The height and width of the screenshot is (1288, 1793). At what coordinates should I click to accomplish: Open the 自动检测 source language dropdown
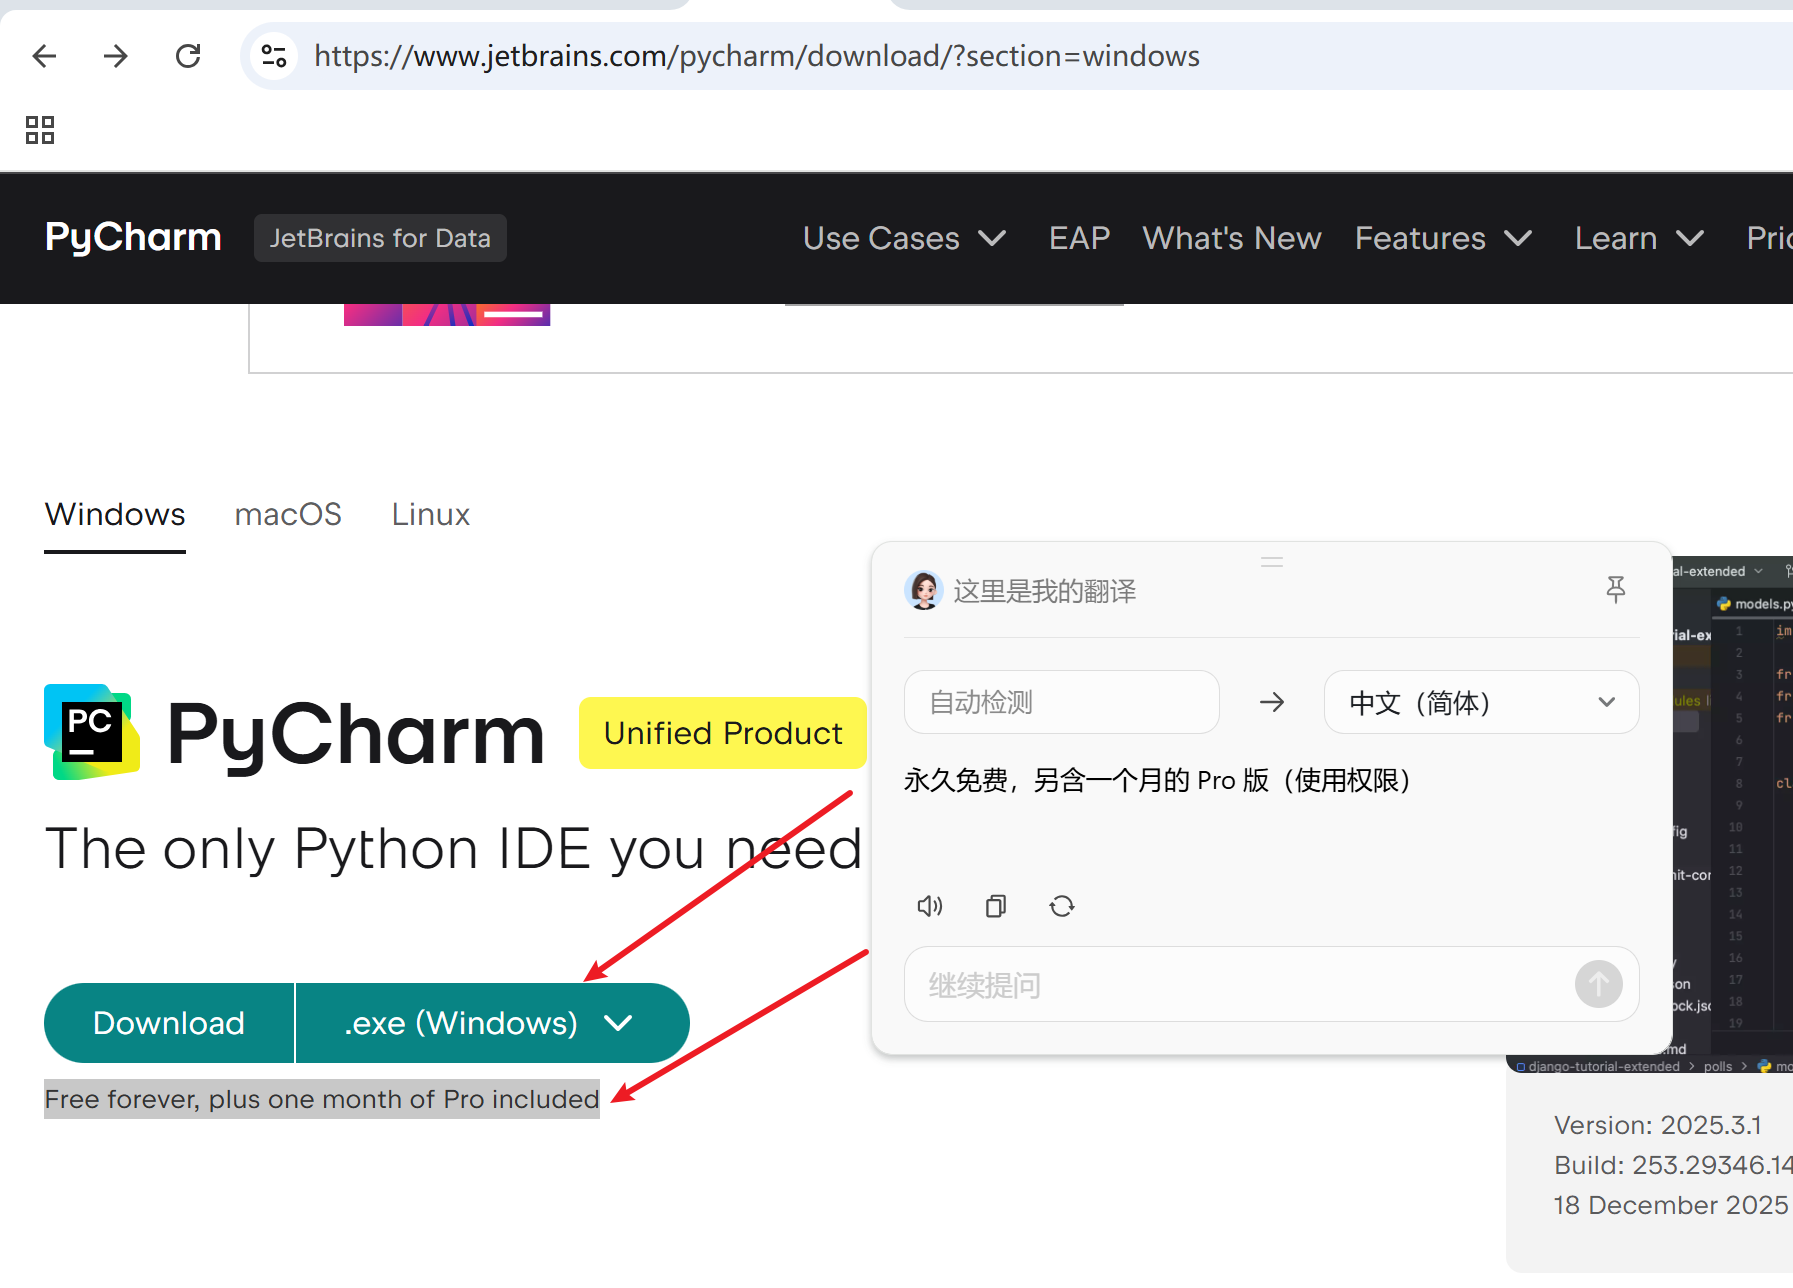pos(1061,702)
